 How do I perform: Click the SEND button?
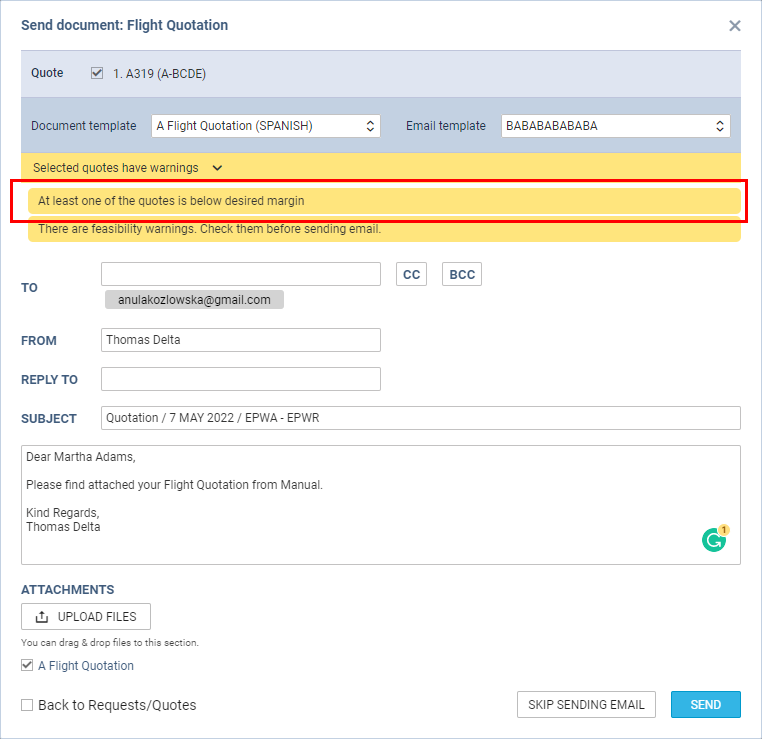tap(706, 705)
